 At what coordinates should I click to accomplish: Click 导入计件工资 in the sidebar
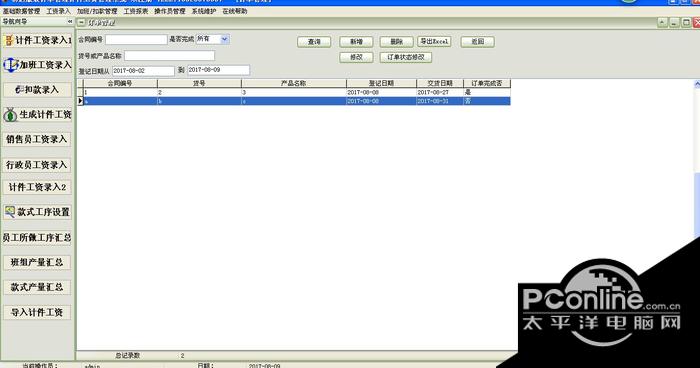click(x=37, y=312)
